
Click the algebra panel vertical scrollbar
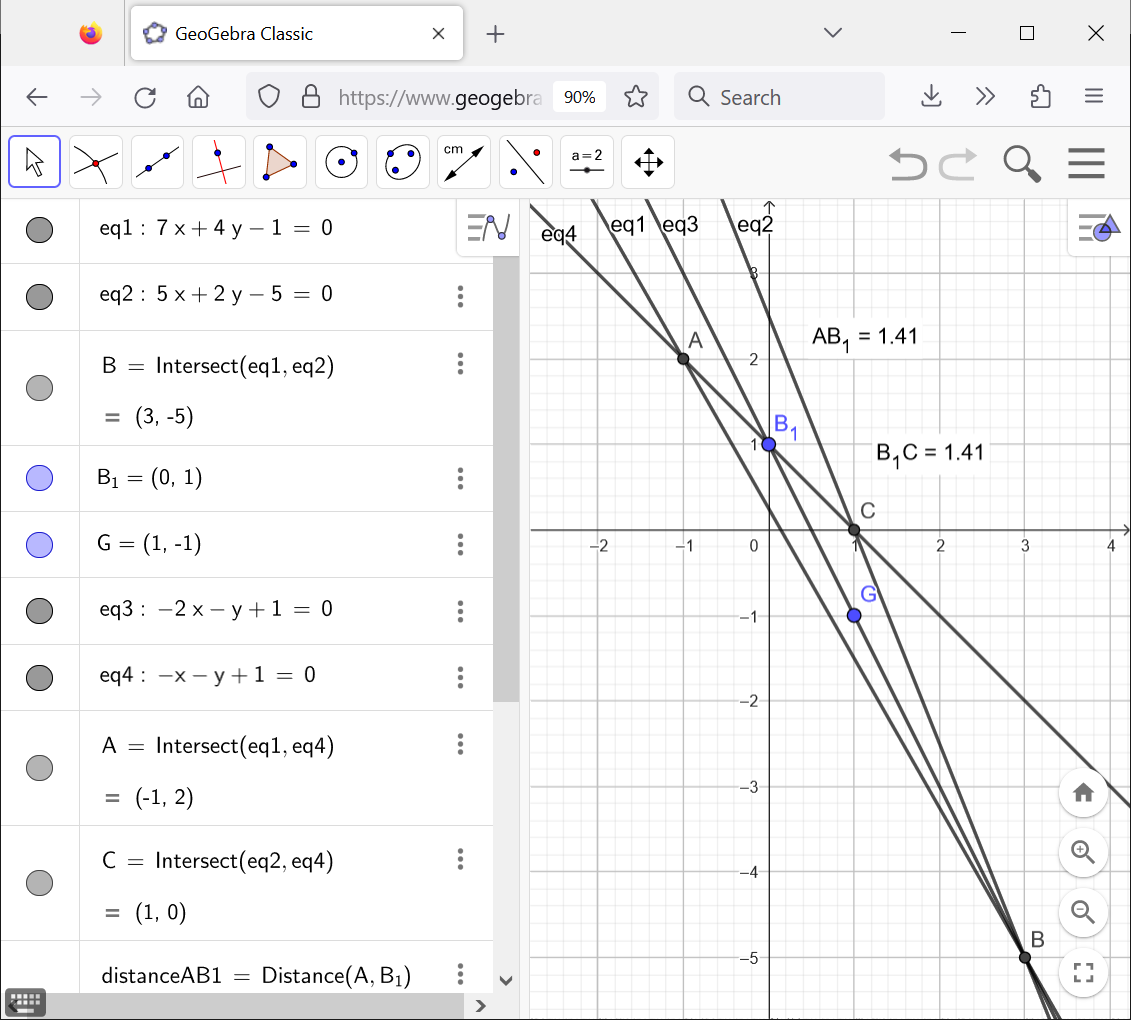506,479
